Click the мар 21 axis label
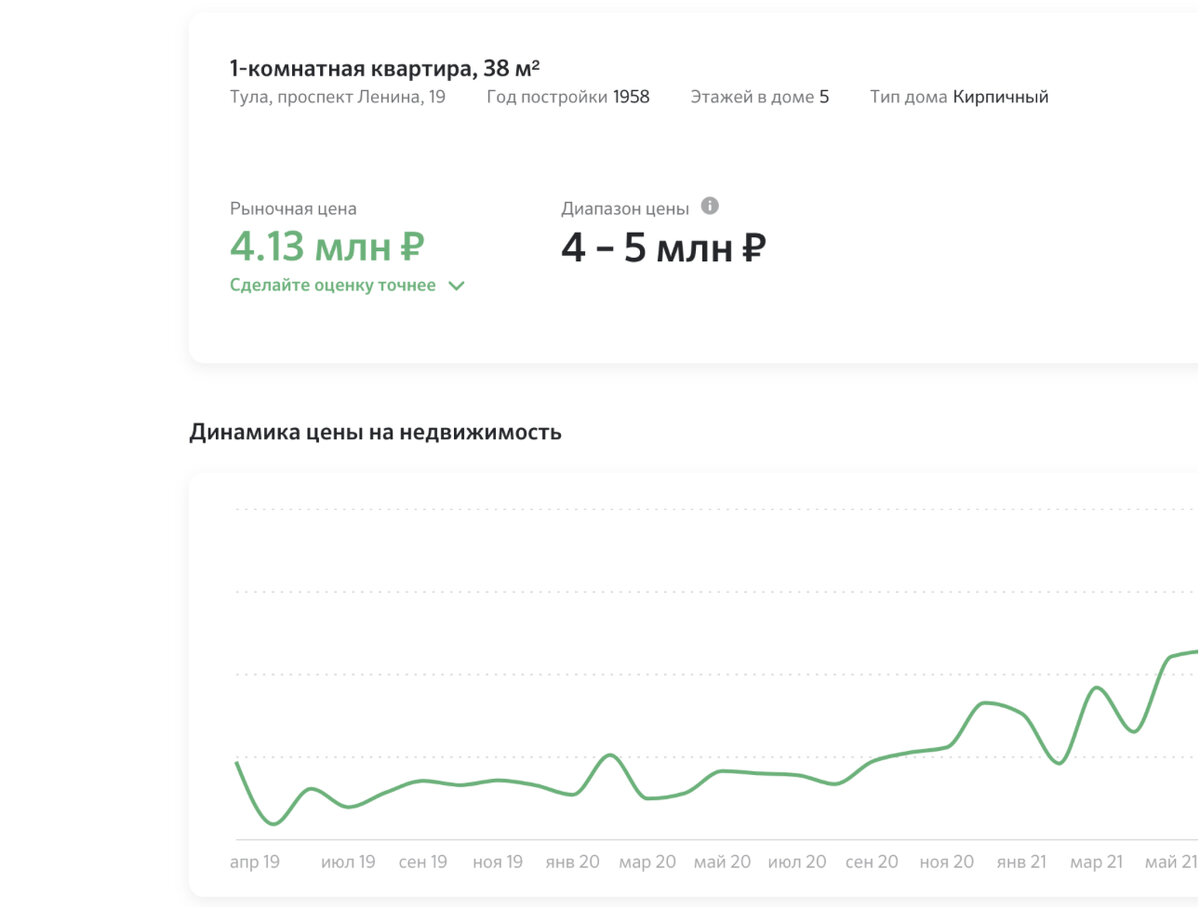 click(1096, 862)
